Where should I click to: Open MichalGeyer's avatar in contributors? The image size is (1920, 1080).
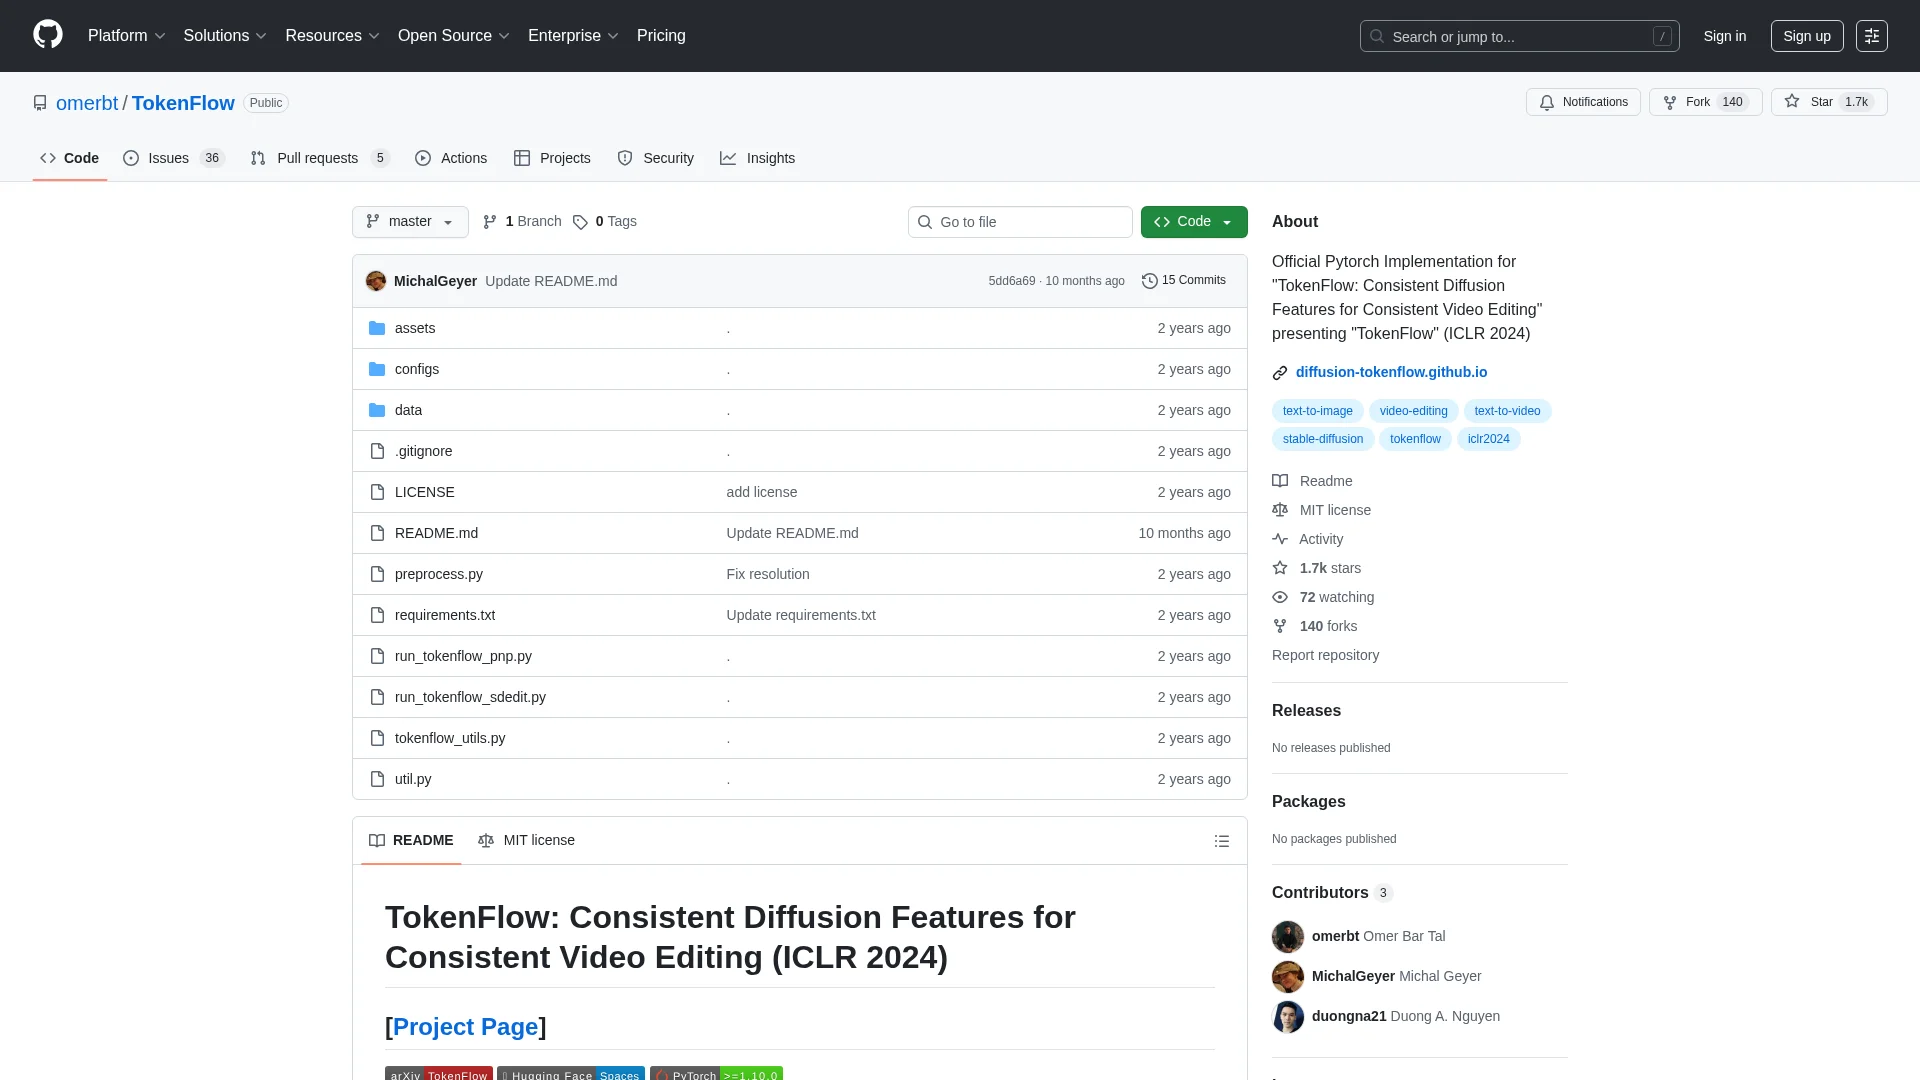click(x=1287, y=976)
